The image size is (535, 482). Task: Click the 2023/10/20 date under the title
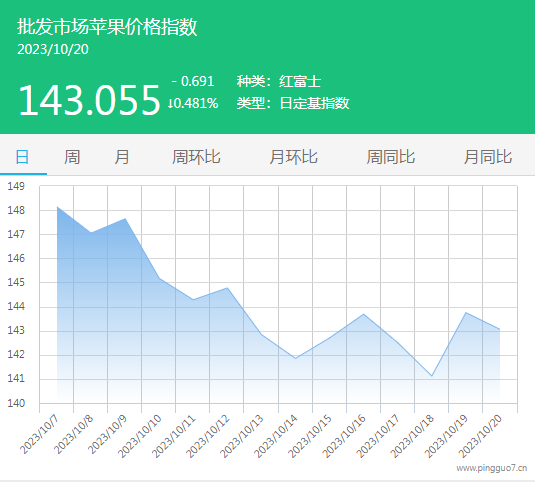pos(53,49)
